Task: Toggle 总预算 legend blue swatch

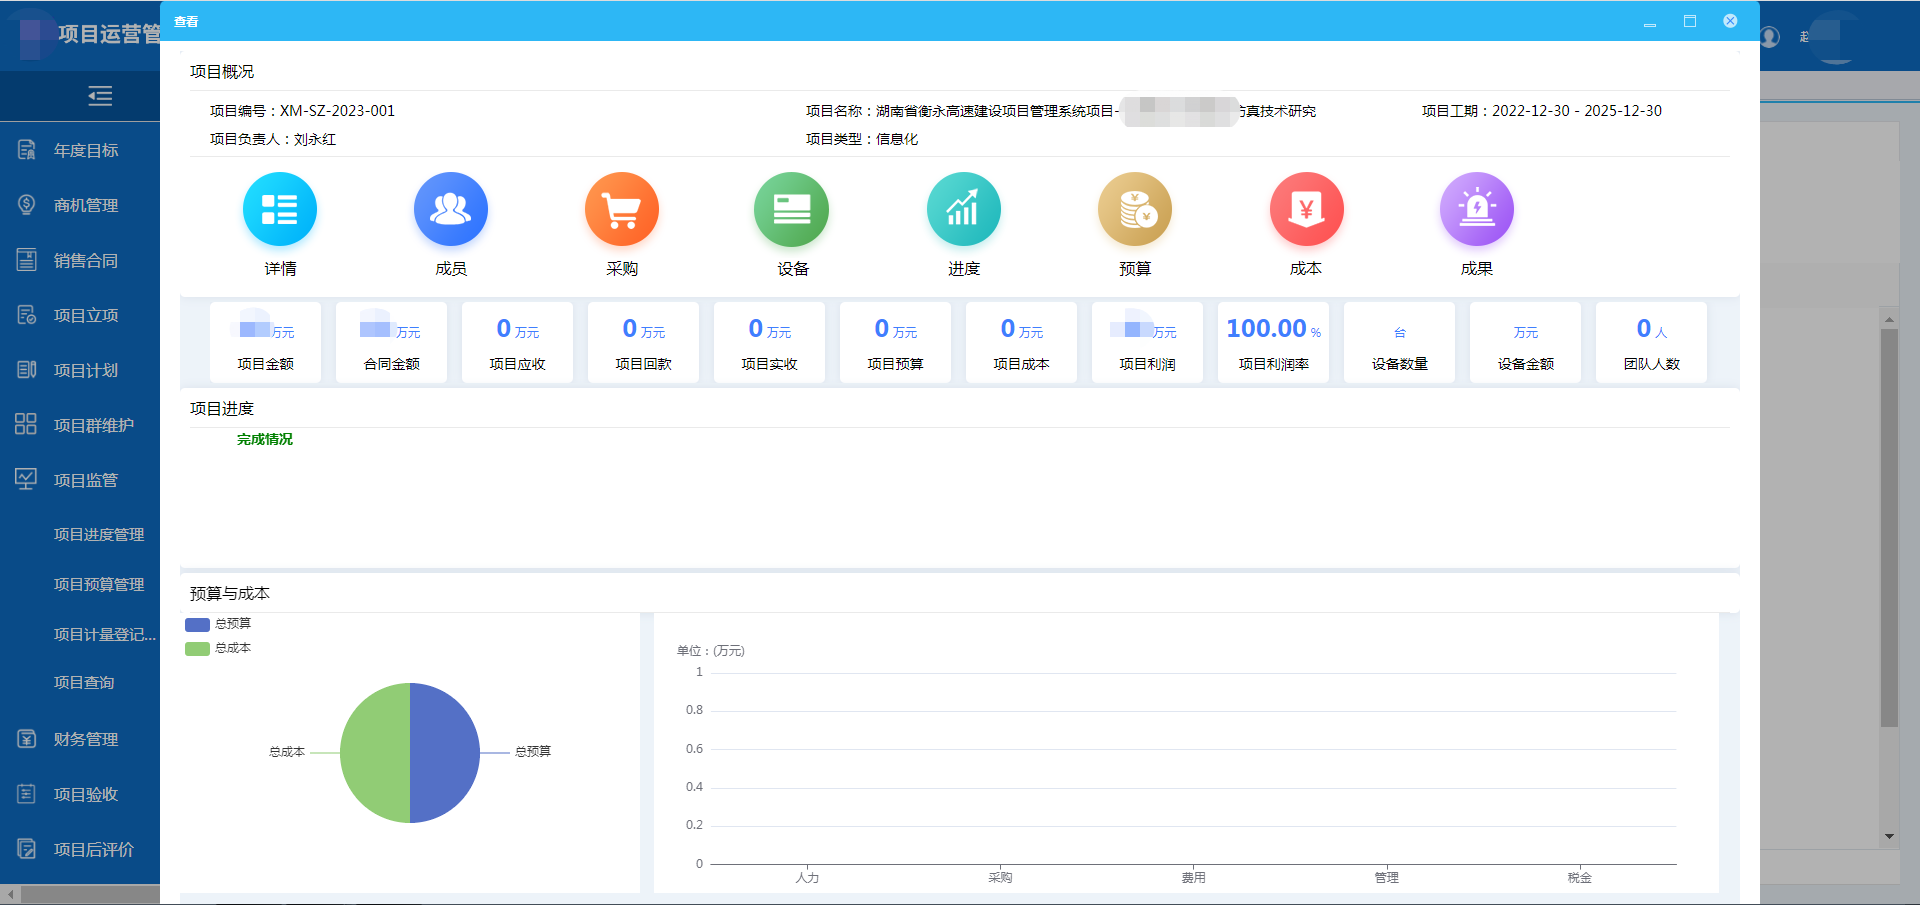Action: (197, 624)
